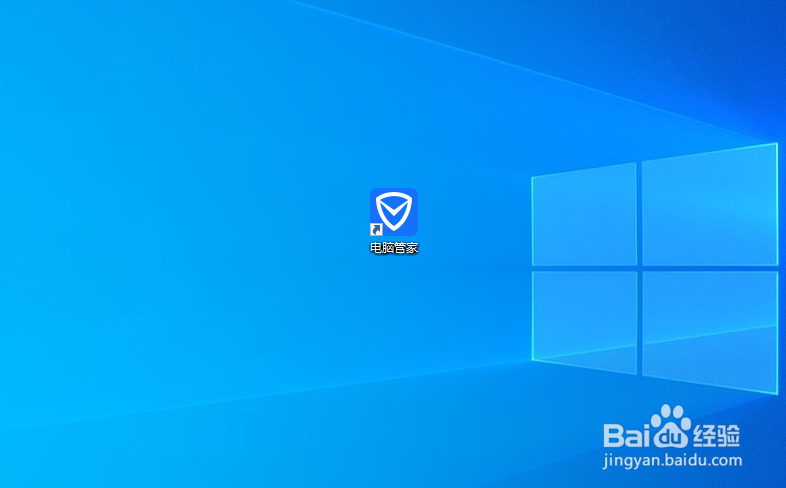Select the 电脑管家 shield desktop icon
786x488 pixels.
394,212
